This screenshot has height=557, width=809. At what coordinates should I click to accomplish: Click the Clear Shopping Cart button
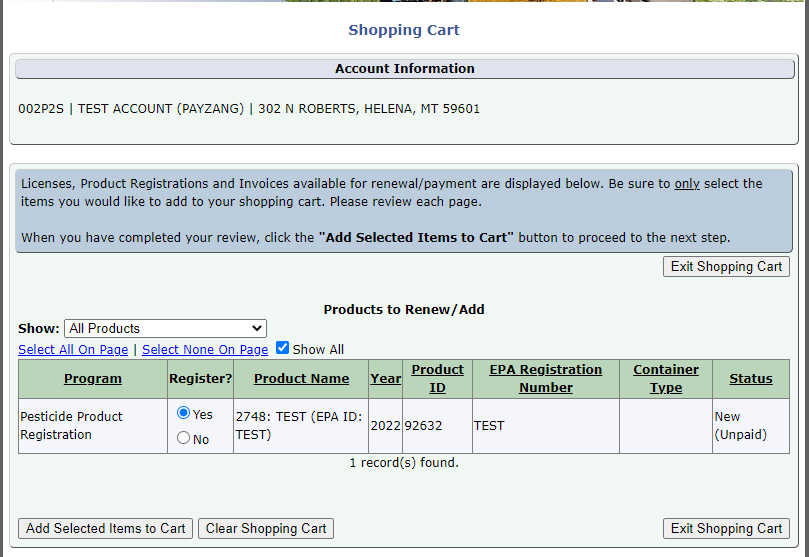[266, 528]
